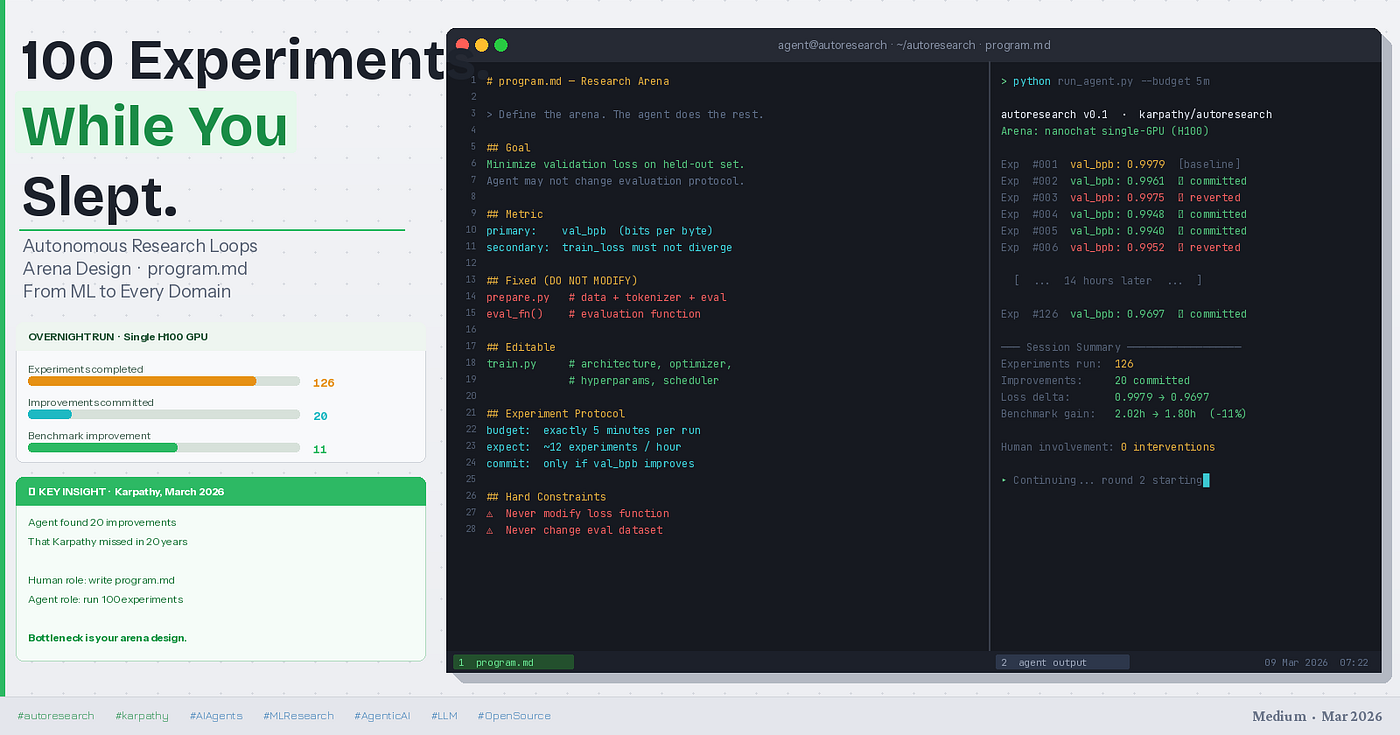This screenshot has height=735, width=1400.
Task: Click 'Arena: nanochat single-GPU (H100)' line
Action: pos(1105,131)
